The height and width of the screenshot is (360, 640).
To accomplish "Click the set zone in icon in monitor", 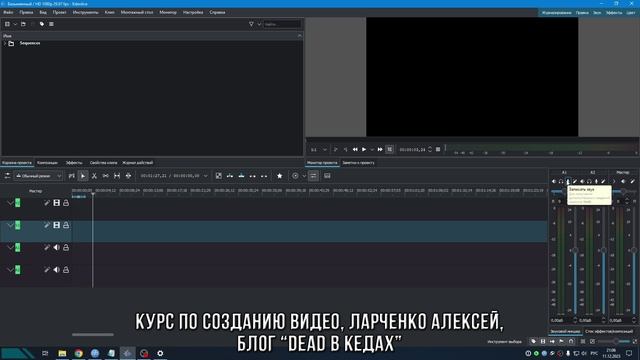I will (336, 149).
